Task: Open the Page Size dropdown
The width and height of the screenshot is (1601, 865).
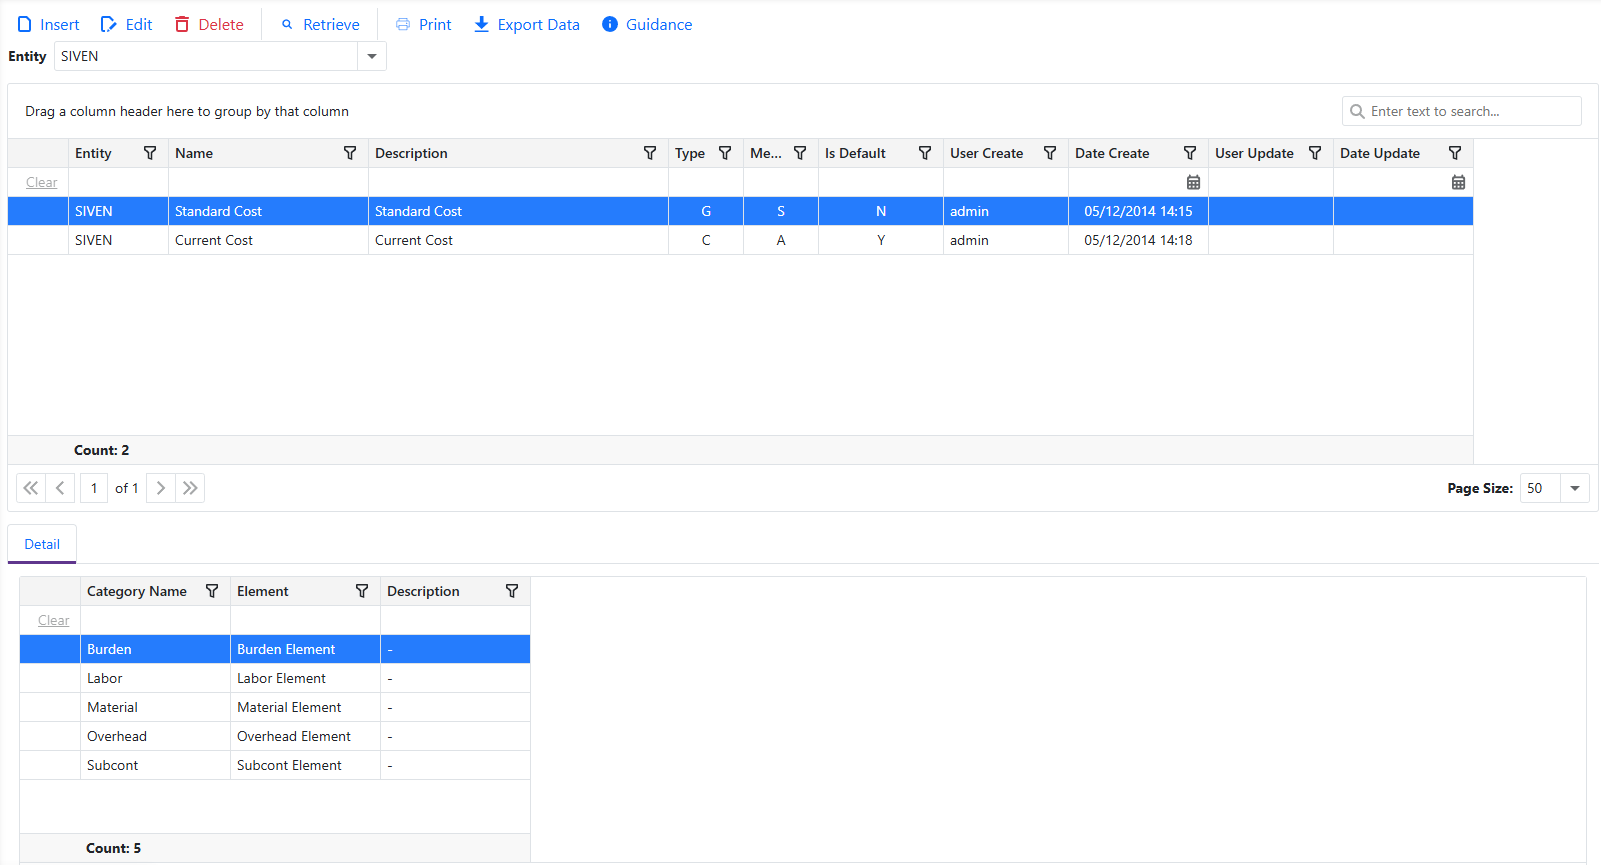Action: click(1575, 488)
